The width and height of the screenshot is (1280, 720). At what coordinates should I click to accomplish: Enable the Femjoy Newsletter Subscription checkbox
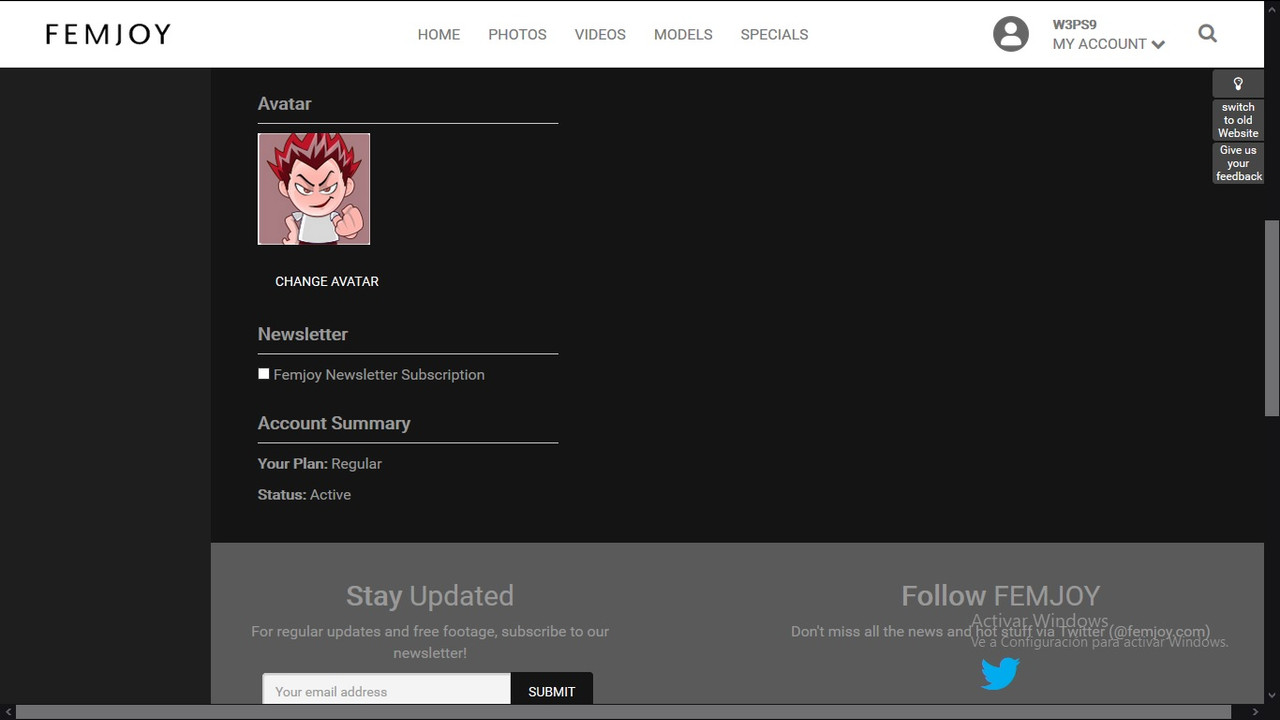click(x=264, y=374)
